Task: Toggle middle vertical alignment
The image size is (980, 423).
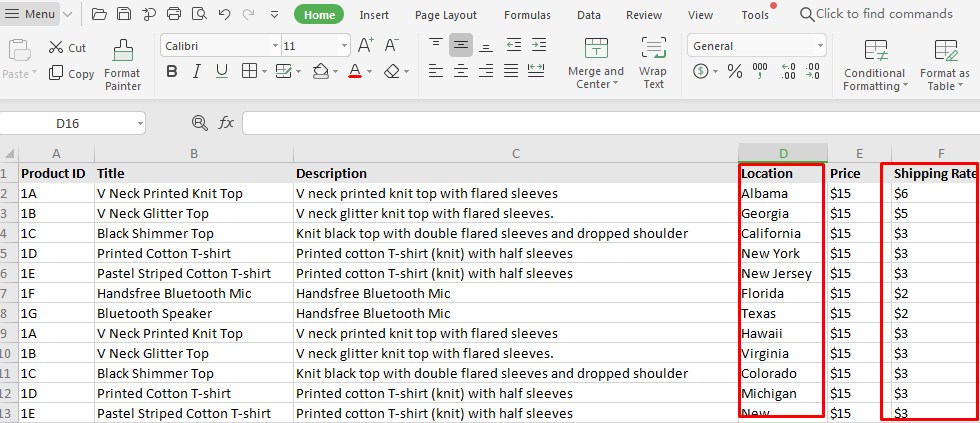Action: click(x=461, y=45)
